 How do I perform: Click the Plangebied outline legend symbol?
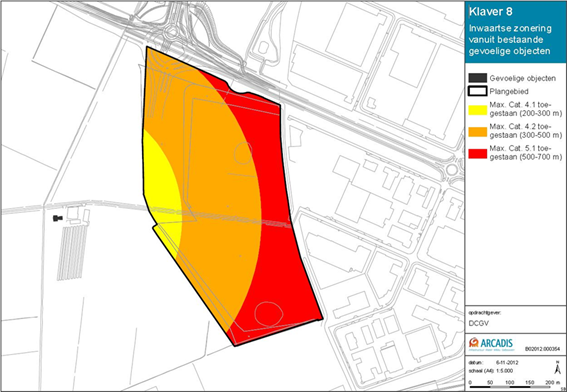477,91
